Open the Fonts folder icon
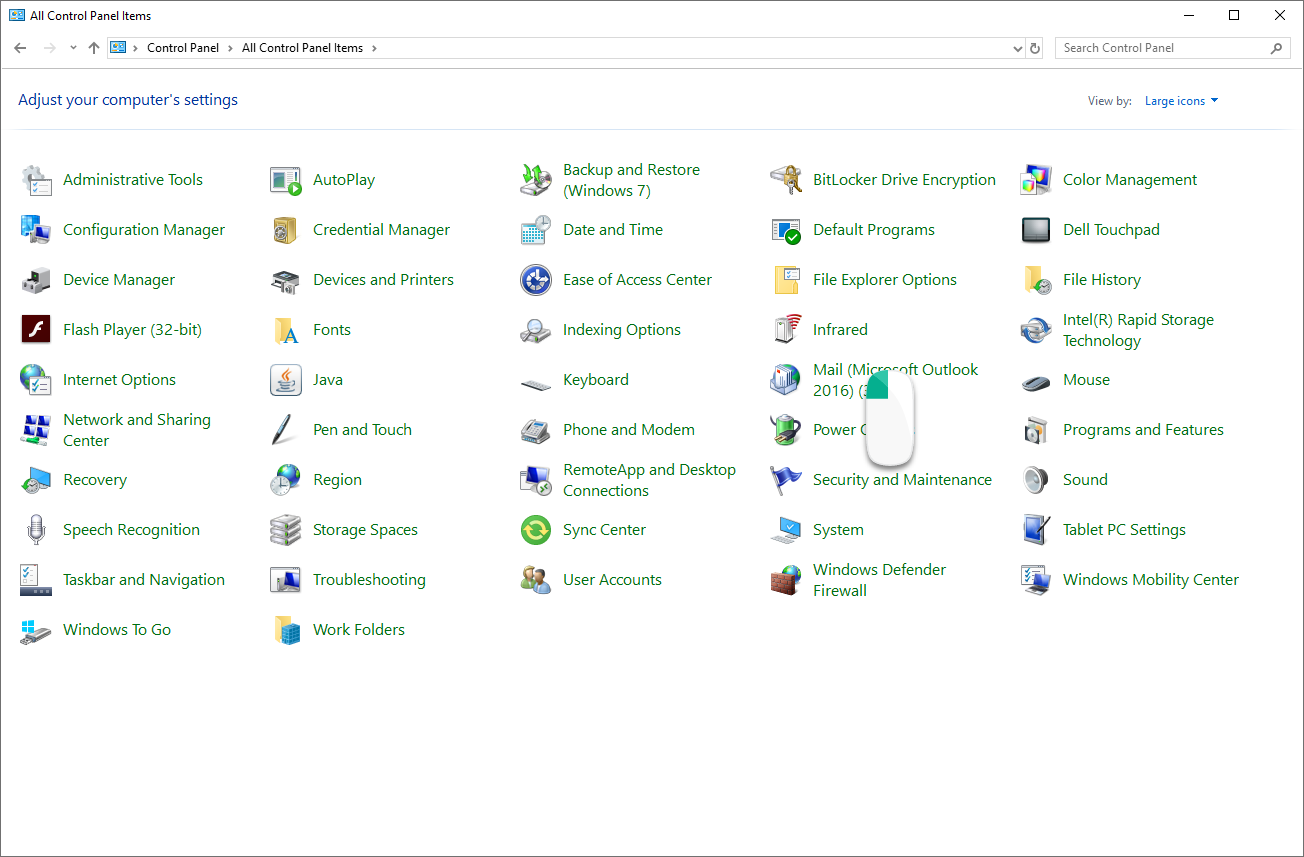This screenshot has width=1304, height=857. [x=286, y=330]
